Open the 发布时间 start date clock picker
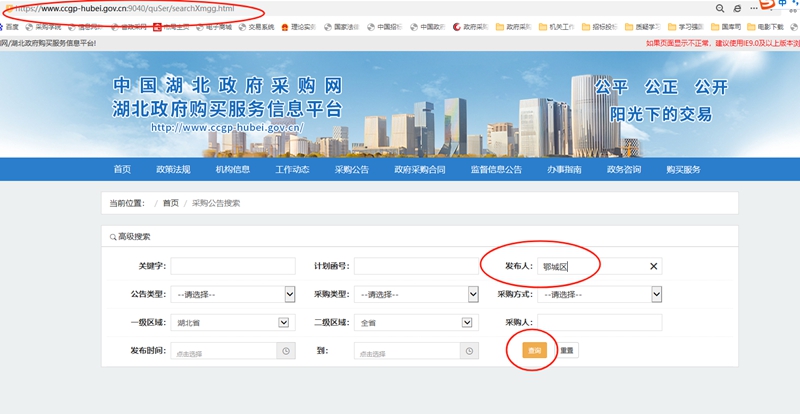 pyautogui.click(x=286, y=351)
